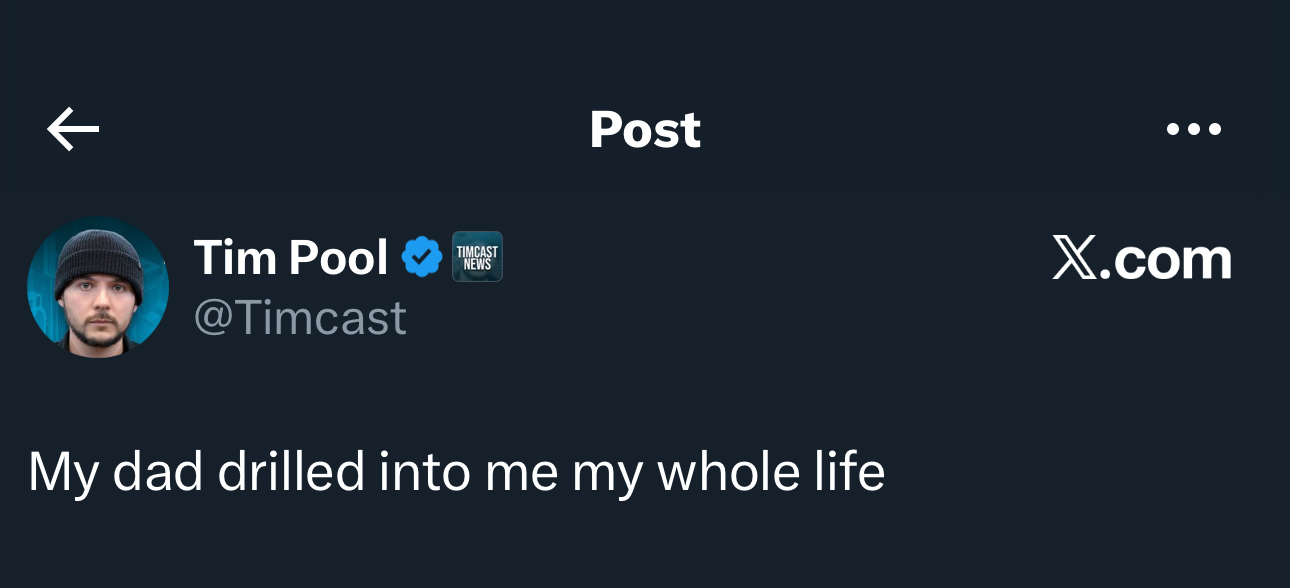
Task: Open the Timcast News affiliation badge
Action: pos(477,257)
